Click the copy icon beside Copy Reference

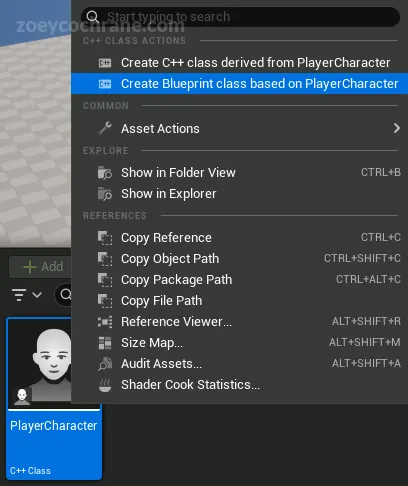(x=105, y=238)
